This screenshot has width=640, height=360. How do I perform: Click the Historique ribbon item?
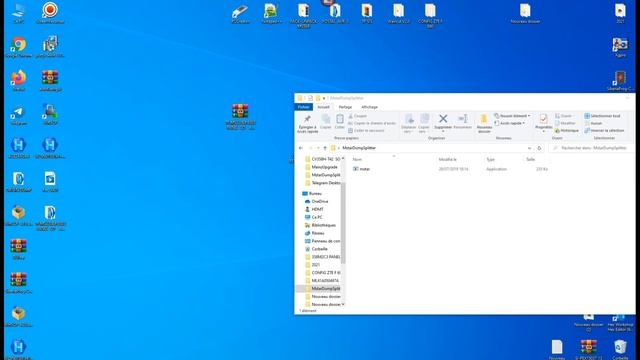[x=567, y=131]
